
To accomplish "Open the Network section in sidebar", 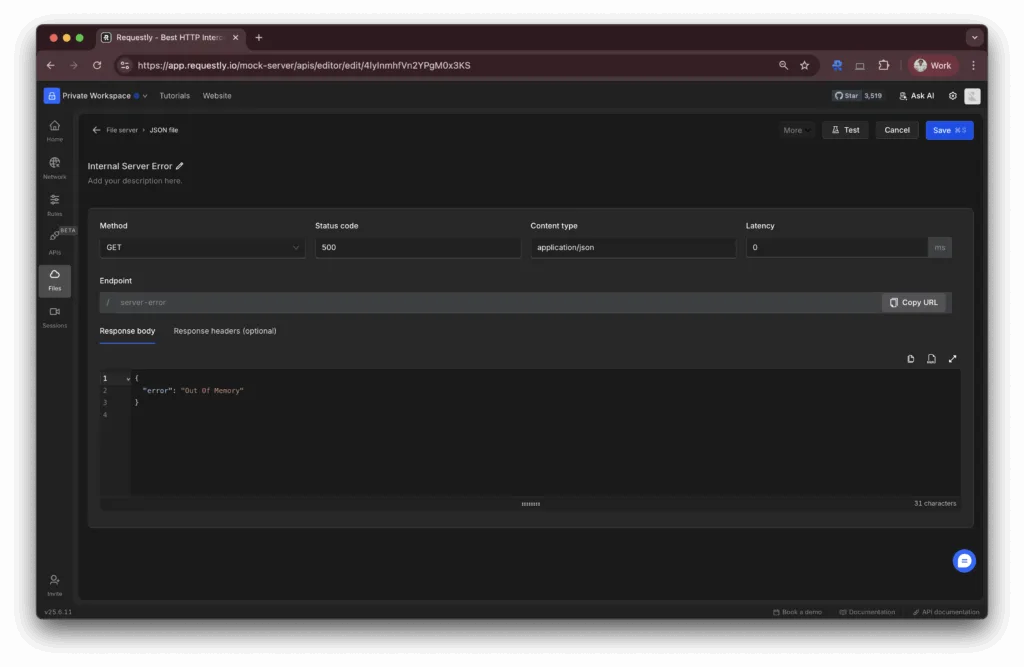I will click(55, 168).
